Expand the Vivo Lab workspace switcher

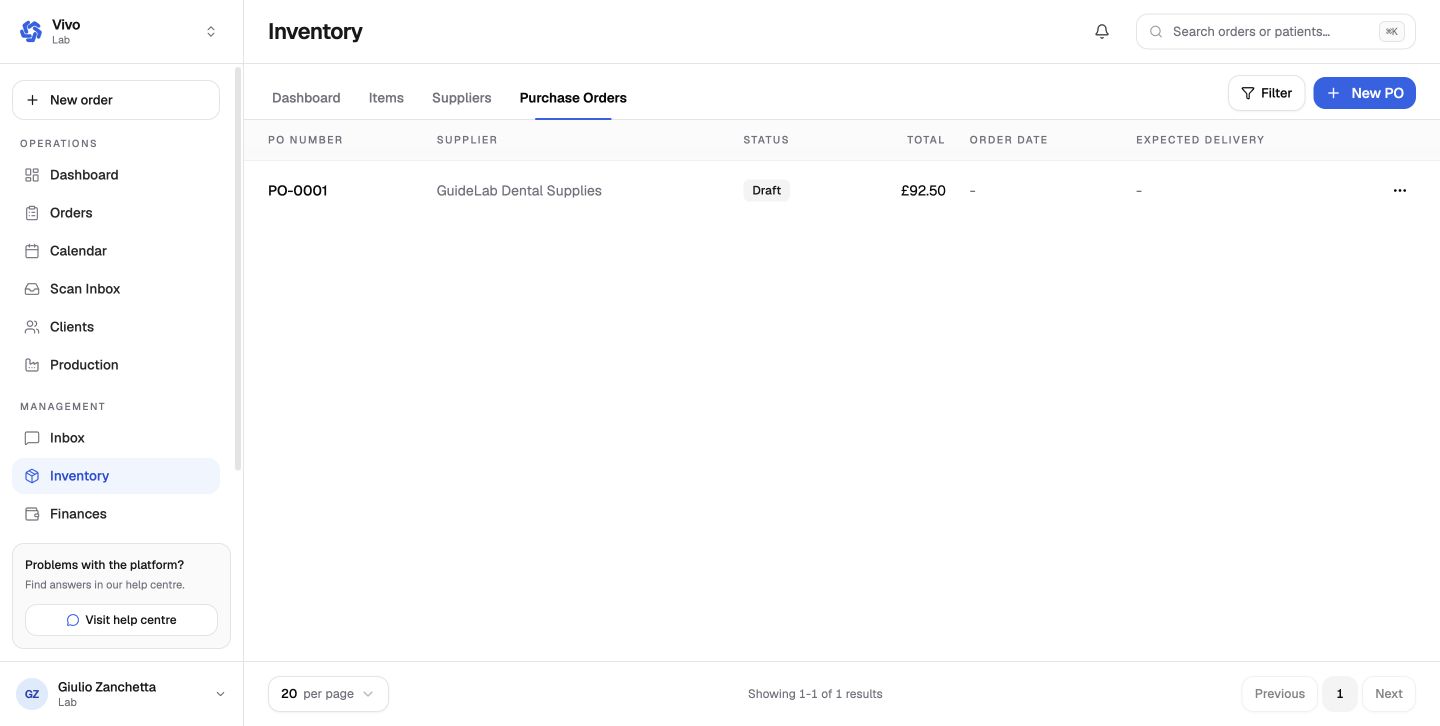click(x=211, y=32)
